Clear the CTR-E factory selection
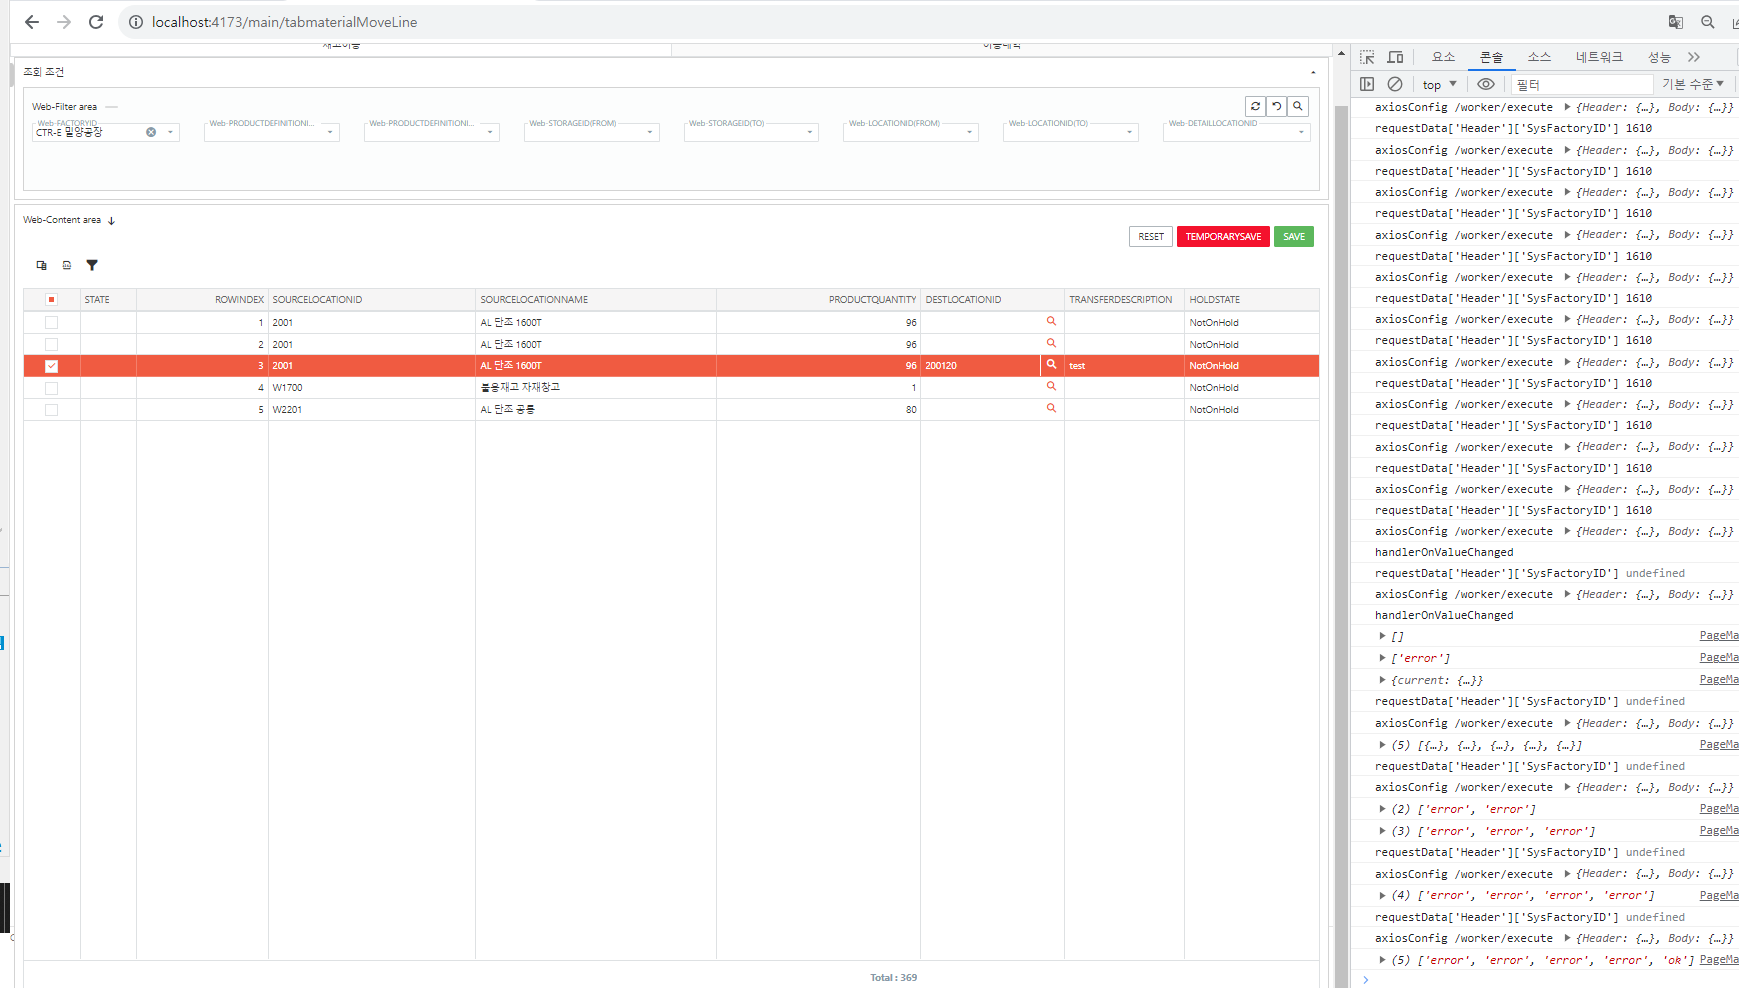Image resolution: width=1739 pixels, height=988 pixels. [151, 132]
